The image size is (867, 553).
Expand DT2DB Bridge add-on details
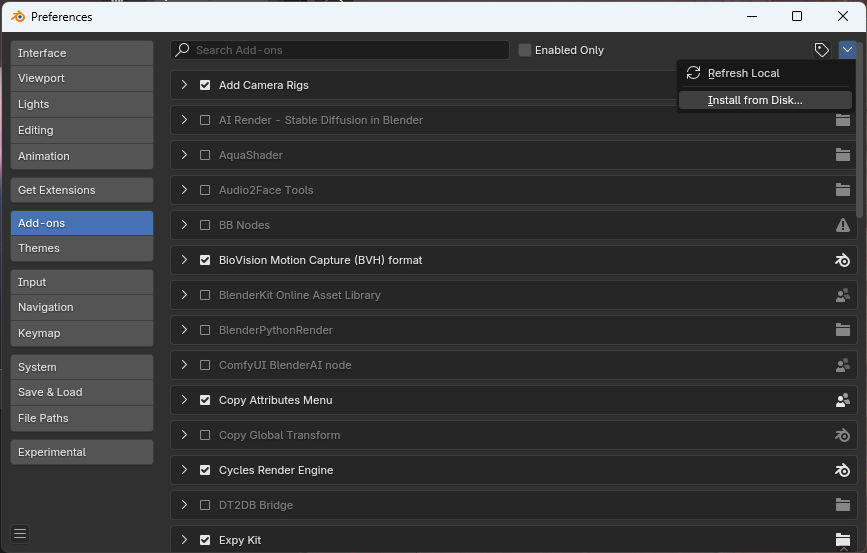click(x=184, y=504)
